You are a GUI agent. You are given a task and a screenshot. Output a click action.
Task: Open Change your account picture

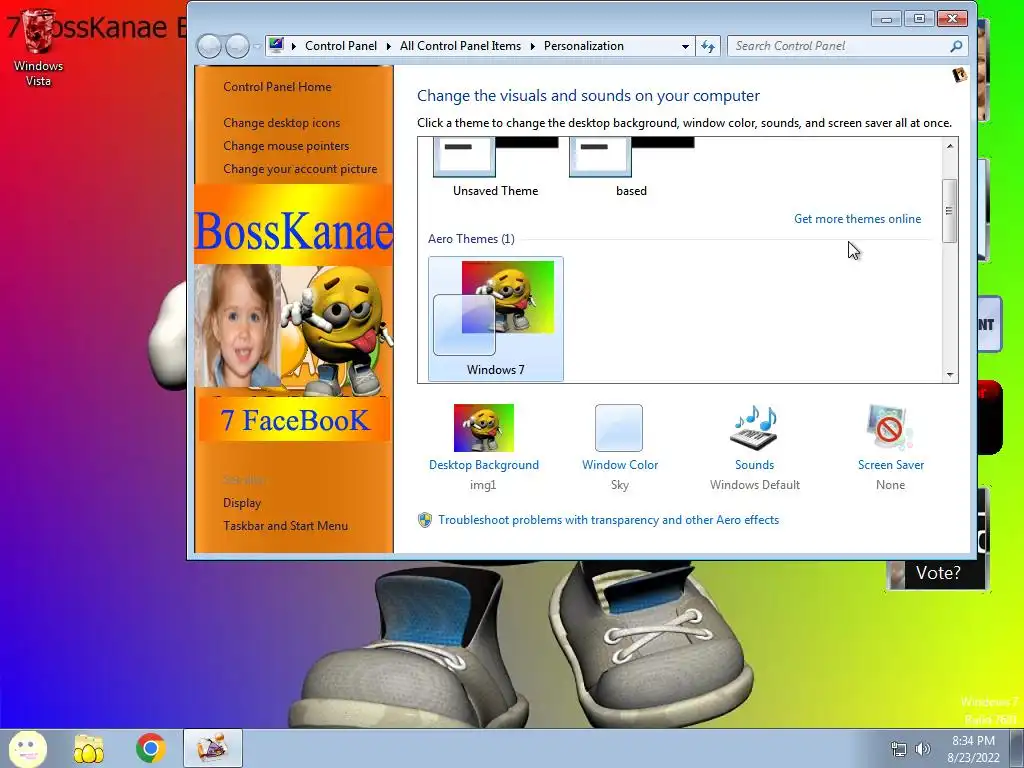[x=300, y=168]
